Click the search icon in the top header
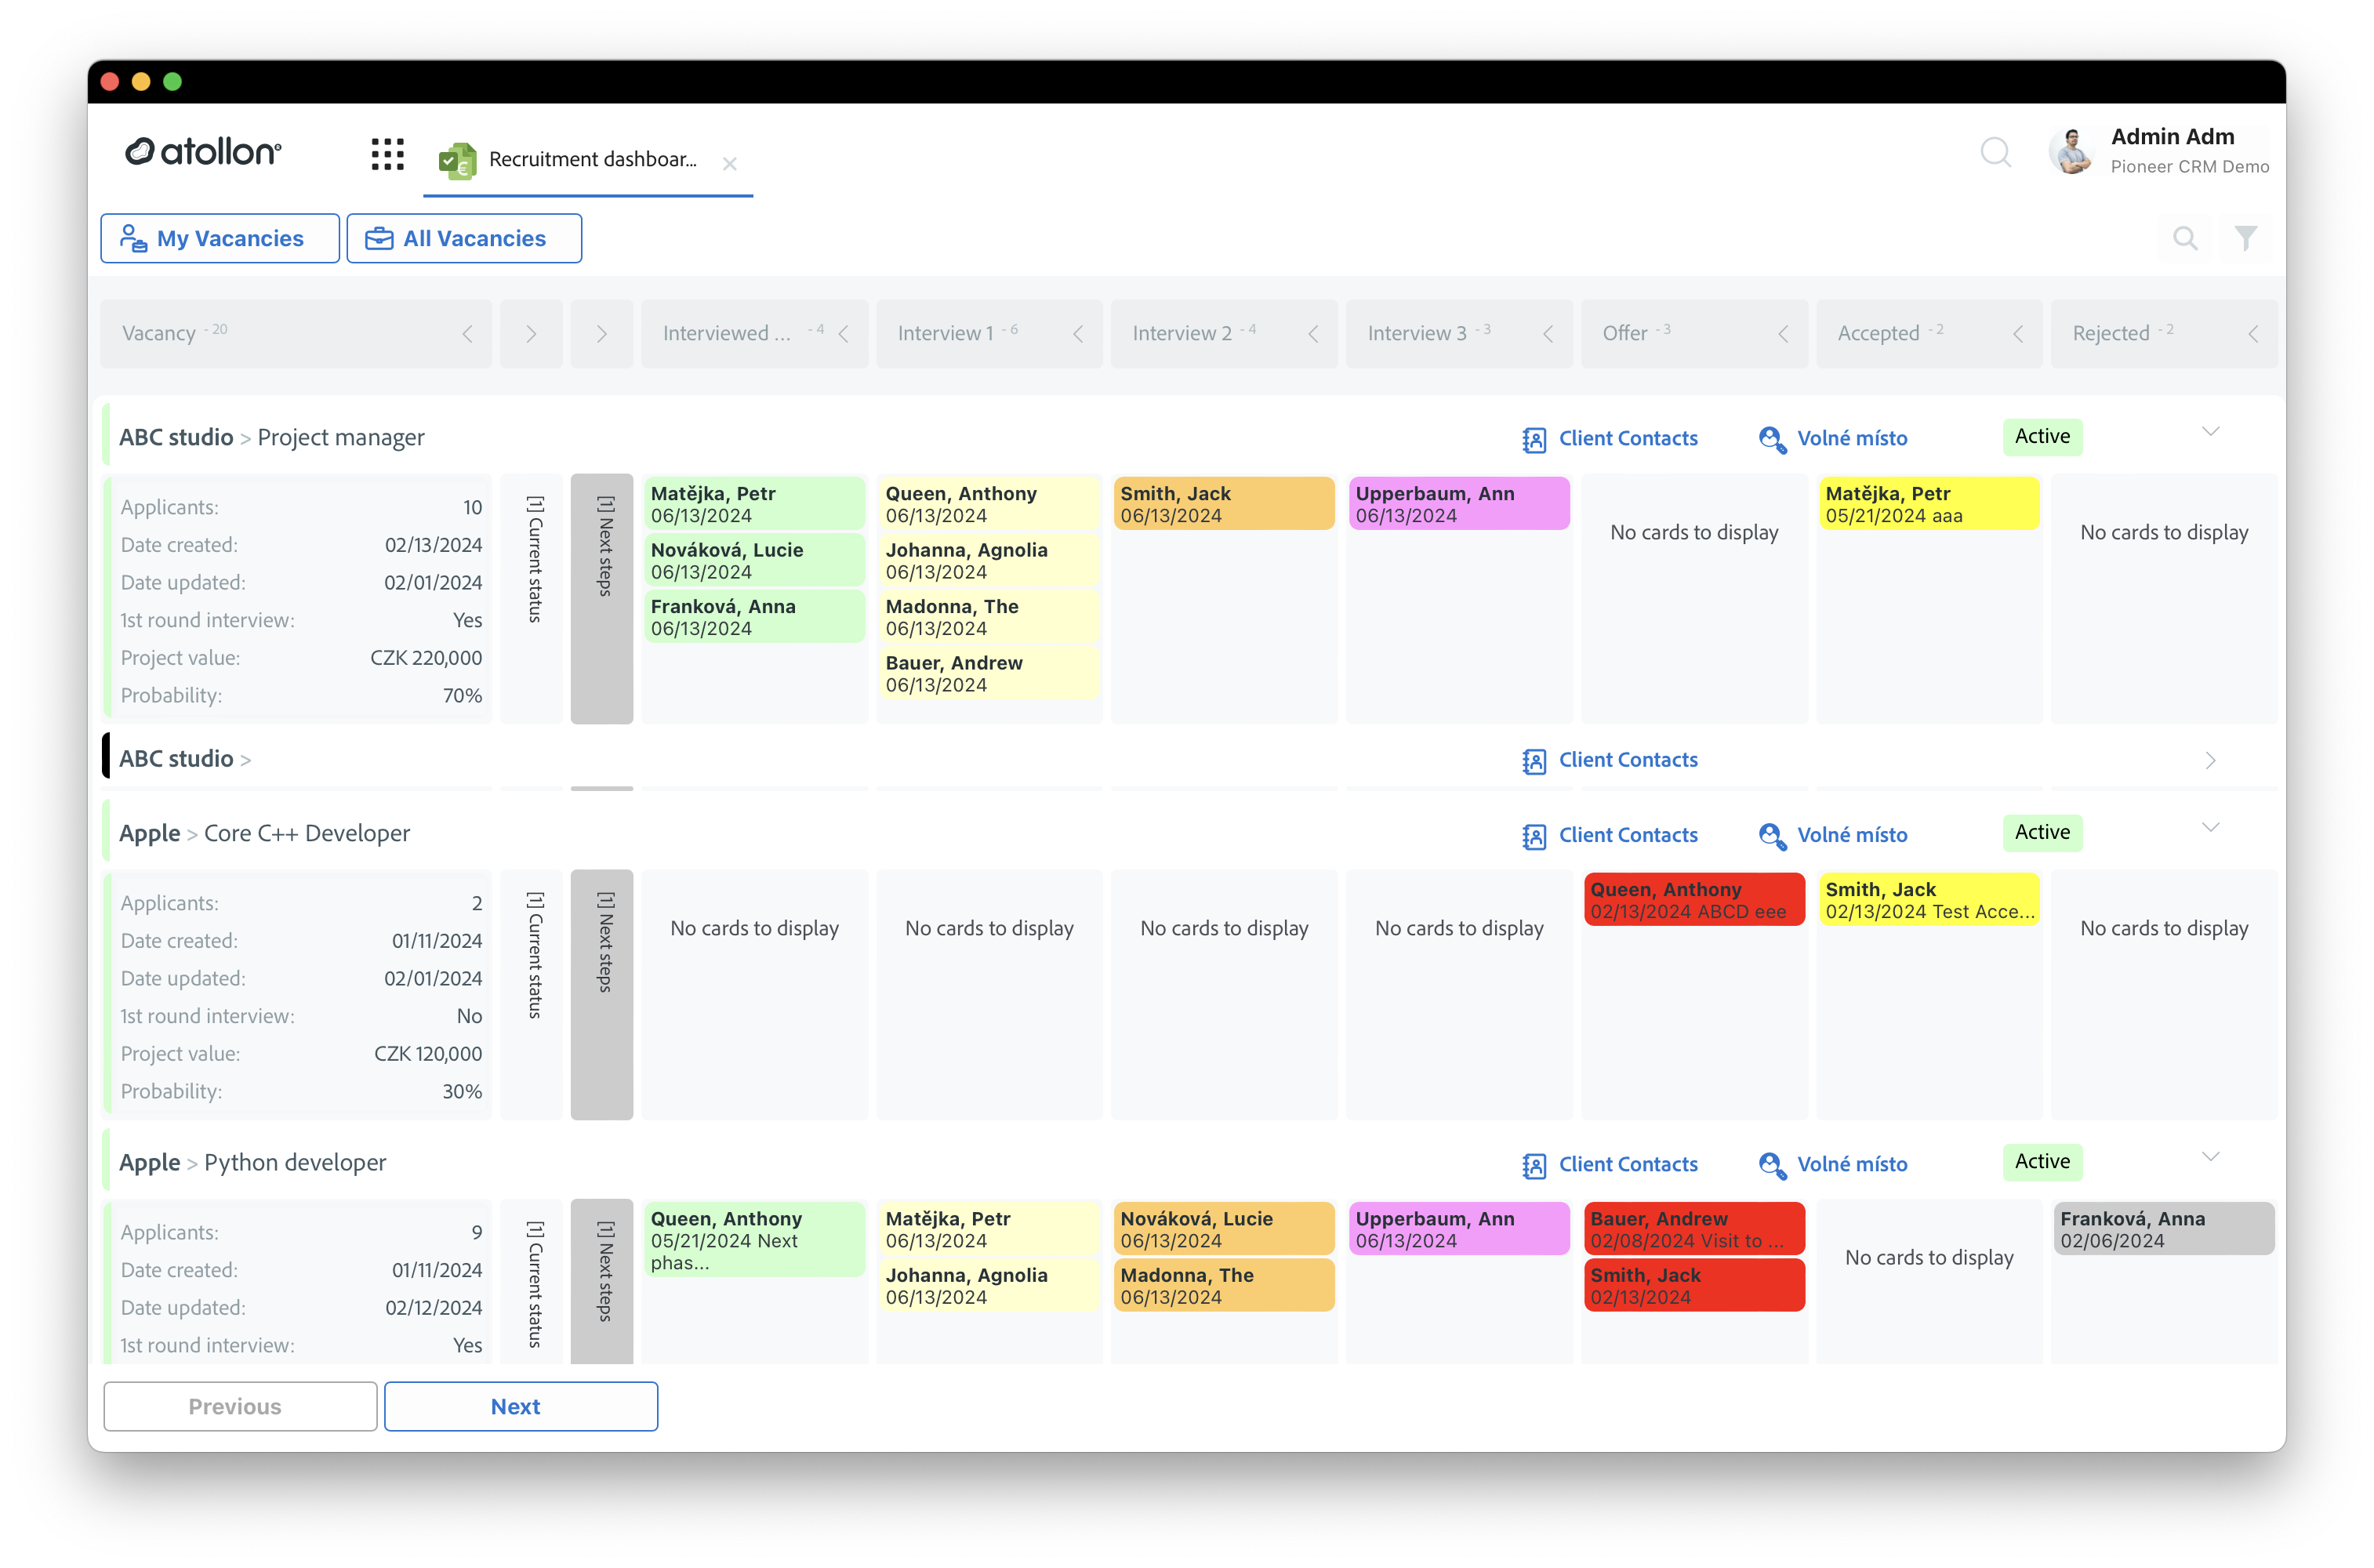The width and height of the screenshot is (2374, 1568). [1996, 153]
